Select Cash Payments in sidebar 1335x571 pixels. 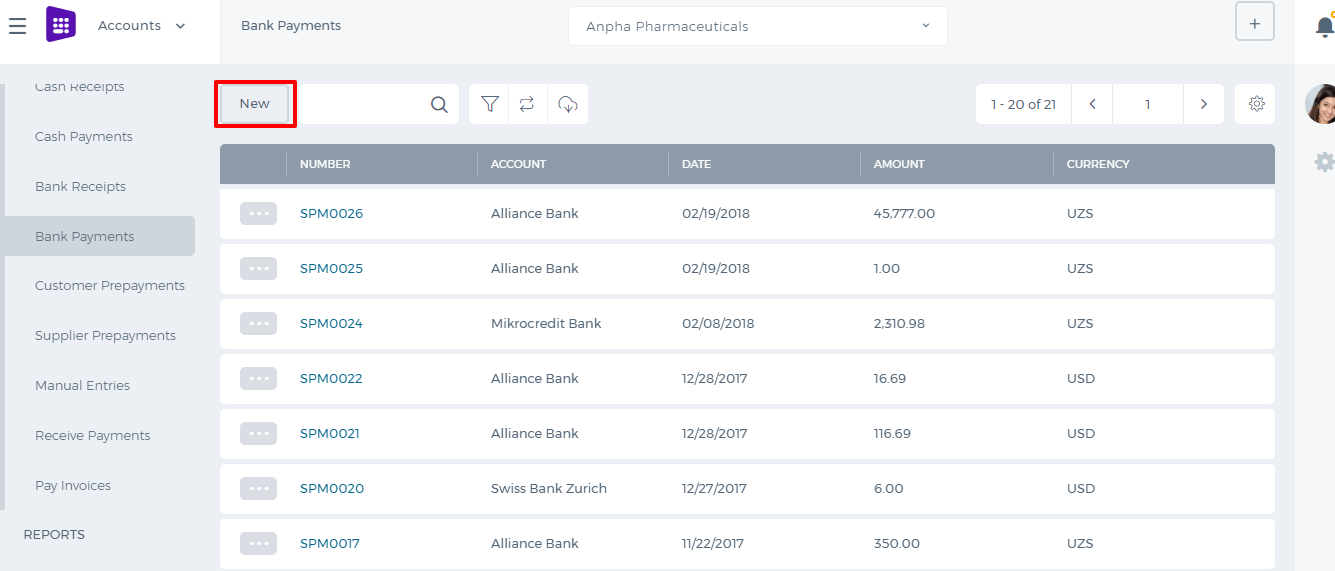[x=84, y=137]
